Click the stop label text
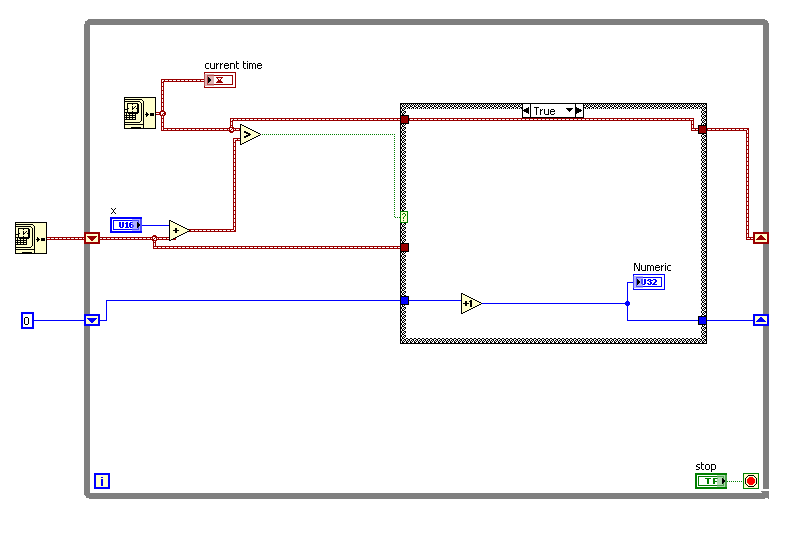The width and height of the screenshot is (802, 543). [706, 466]
